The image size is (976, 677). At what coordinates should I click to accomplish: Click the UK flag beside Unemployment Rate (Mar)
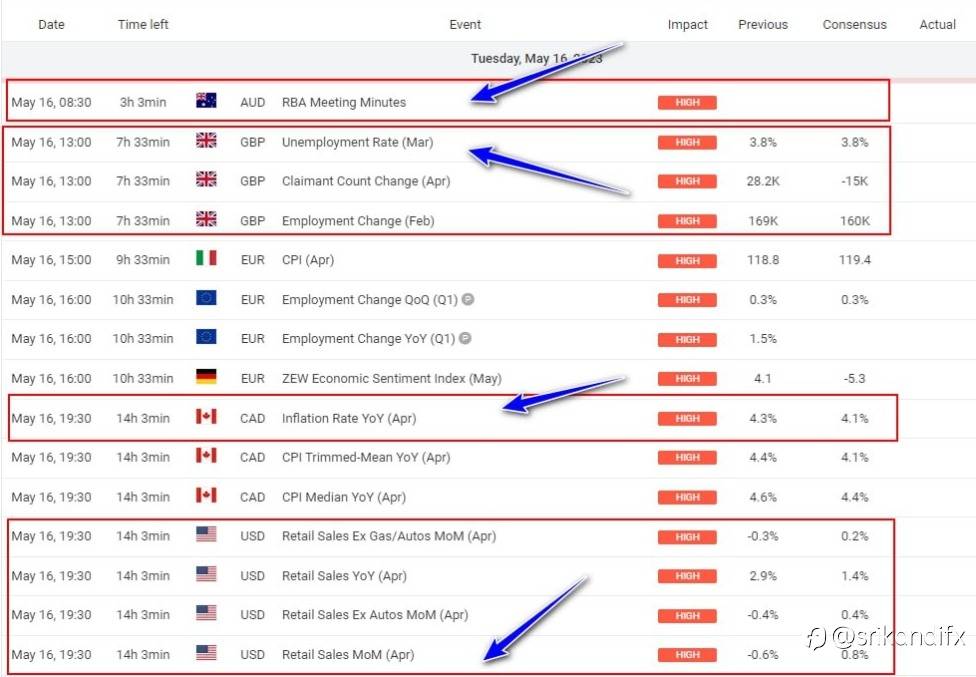click(206, 140)
